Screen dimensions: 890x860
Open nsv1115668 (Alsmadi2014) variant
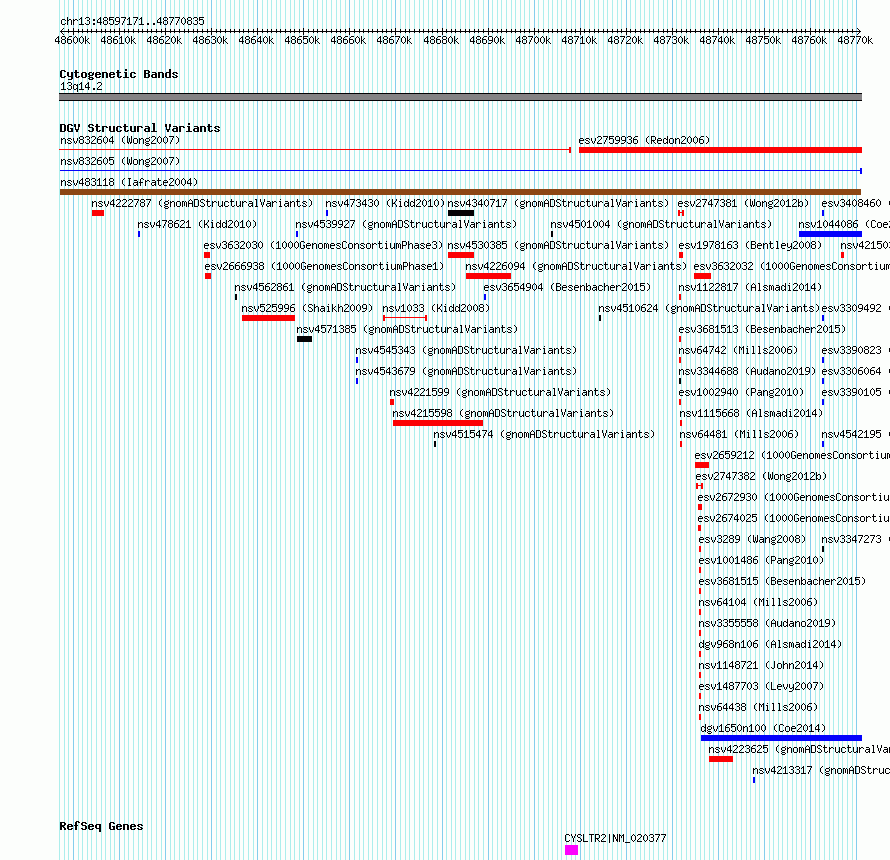pos(751,413)
